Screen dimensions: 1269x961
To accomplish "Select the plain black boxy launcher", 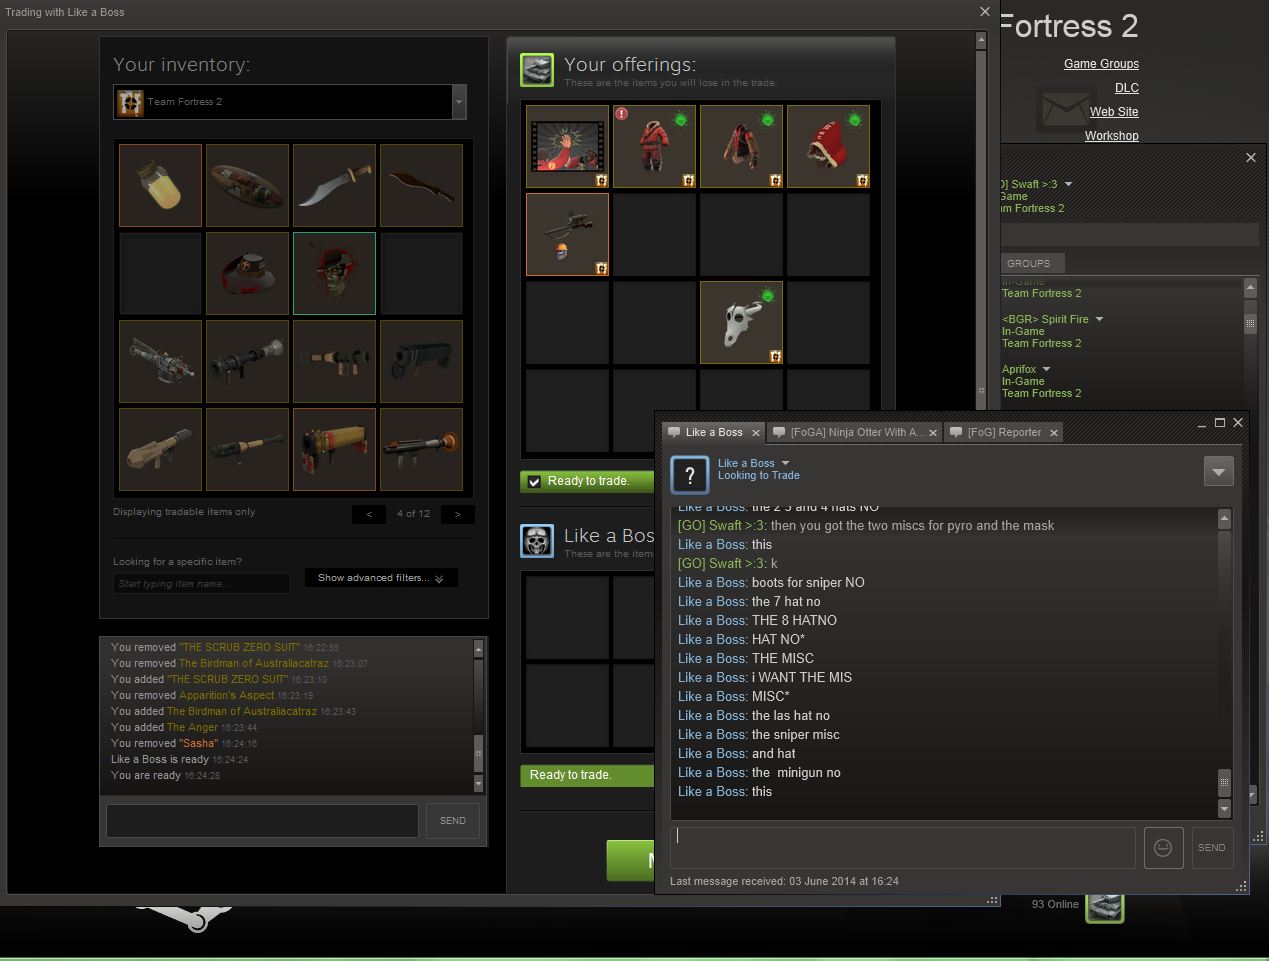I will pyautogui.click(x=421, y=361).
